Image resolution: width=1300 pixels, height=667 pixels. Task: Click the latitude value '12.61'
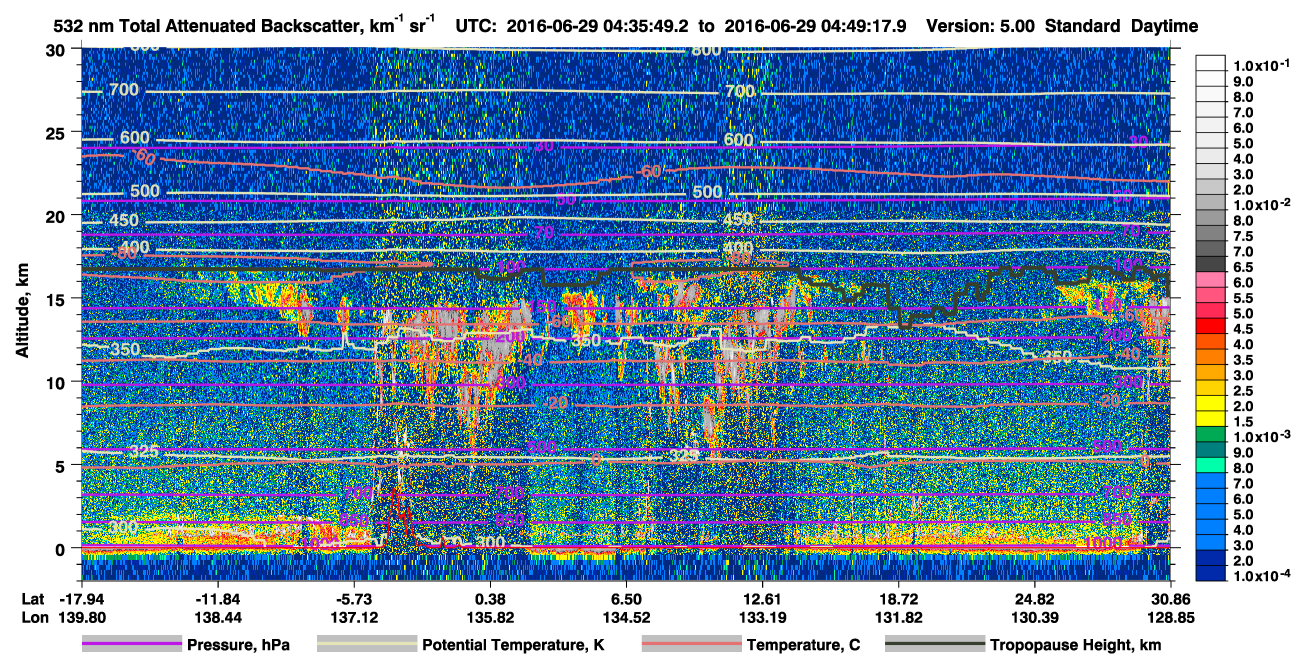(763, 599)
